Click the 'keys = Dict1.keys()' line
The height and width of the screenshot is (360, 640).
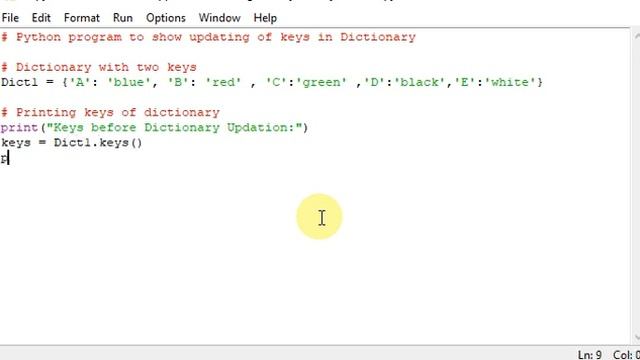click(71, 143)
